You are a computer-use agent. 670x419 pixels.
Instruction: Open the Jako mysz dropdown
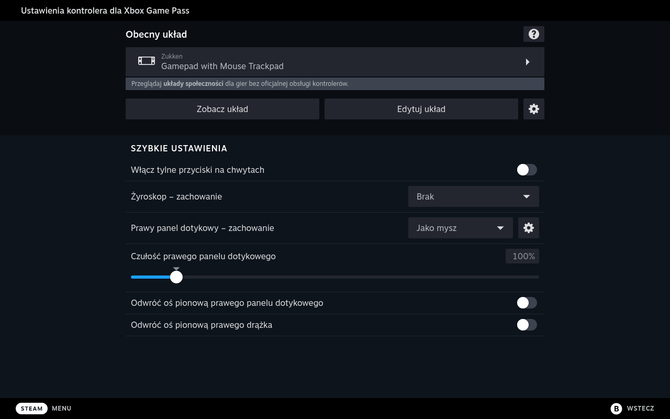[x=460, y=228]
